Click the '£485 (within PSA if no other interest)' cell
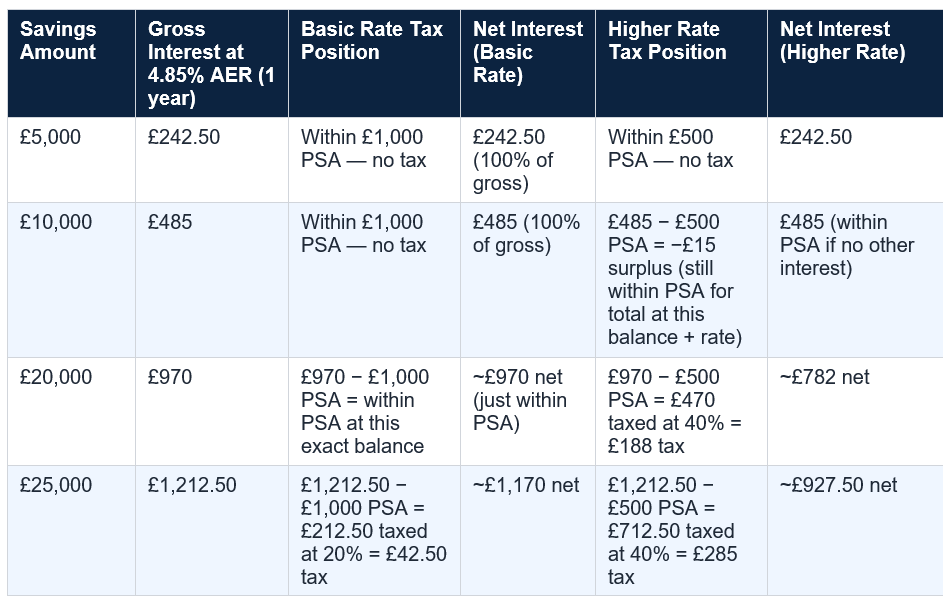Image resolution: width=946 pixels, height=598 pixels. [x=855, y=280]
